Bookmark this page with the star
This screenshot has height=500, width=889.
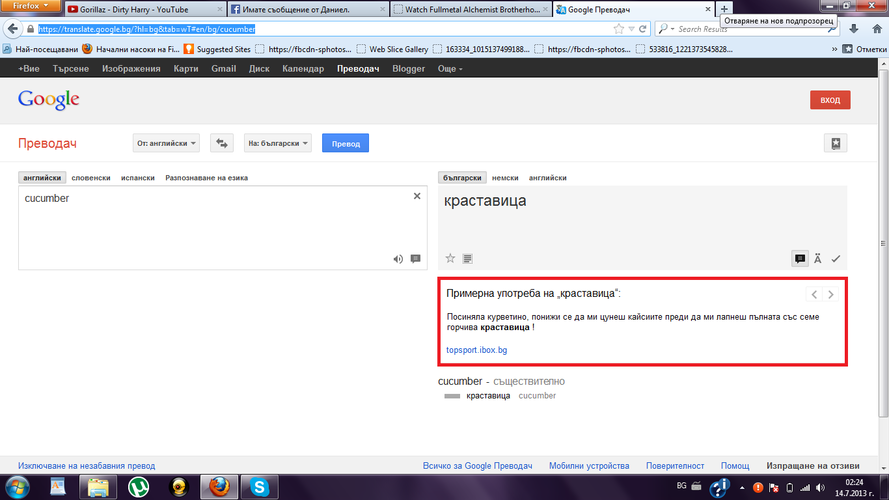[x=619, y=29]
